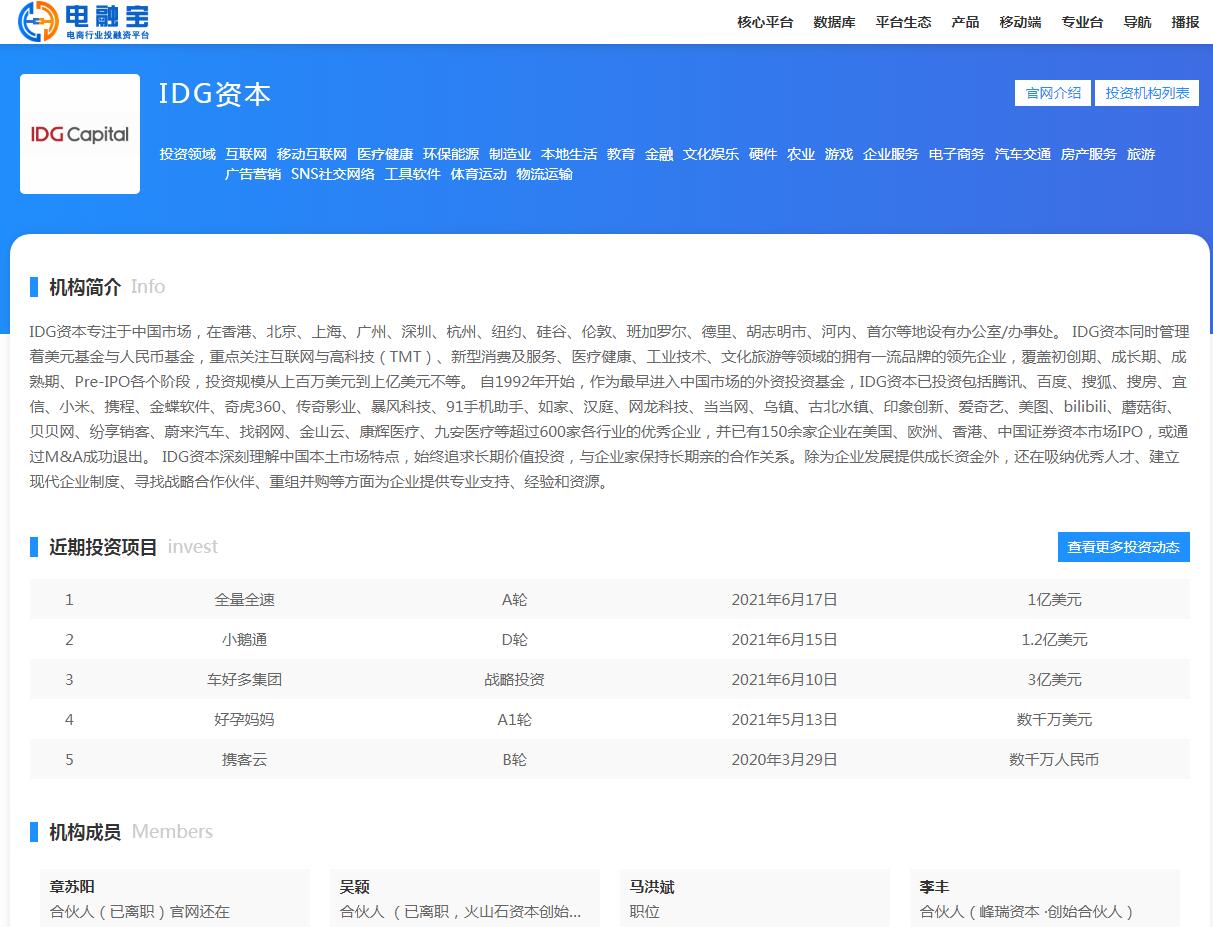Select the 文化娱乐 investment field tag

pos(711,154)
